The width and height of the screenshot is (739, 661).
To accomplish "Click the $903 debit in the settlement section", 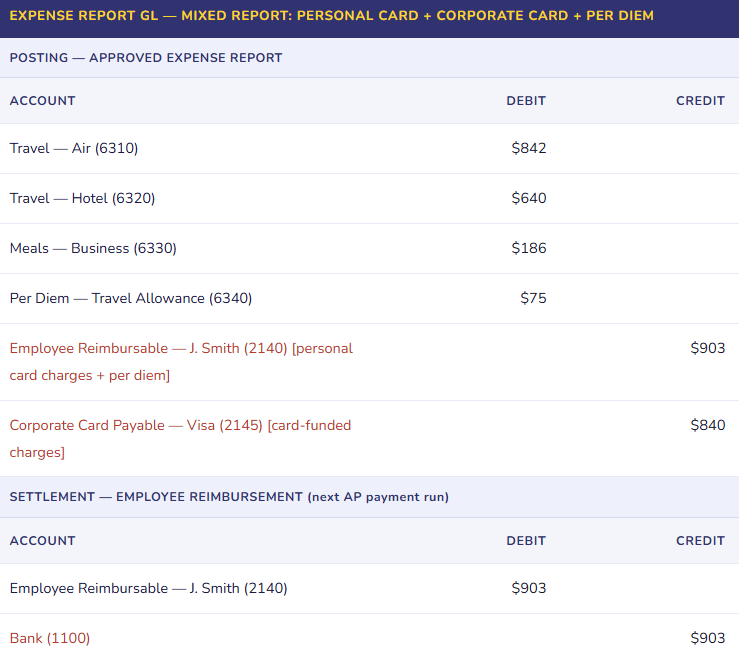I will pyautogui.click(x=528, y=588).
